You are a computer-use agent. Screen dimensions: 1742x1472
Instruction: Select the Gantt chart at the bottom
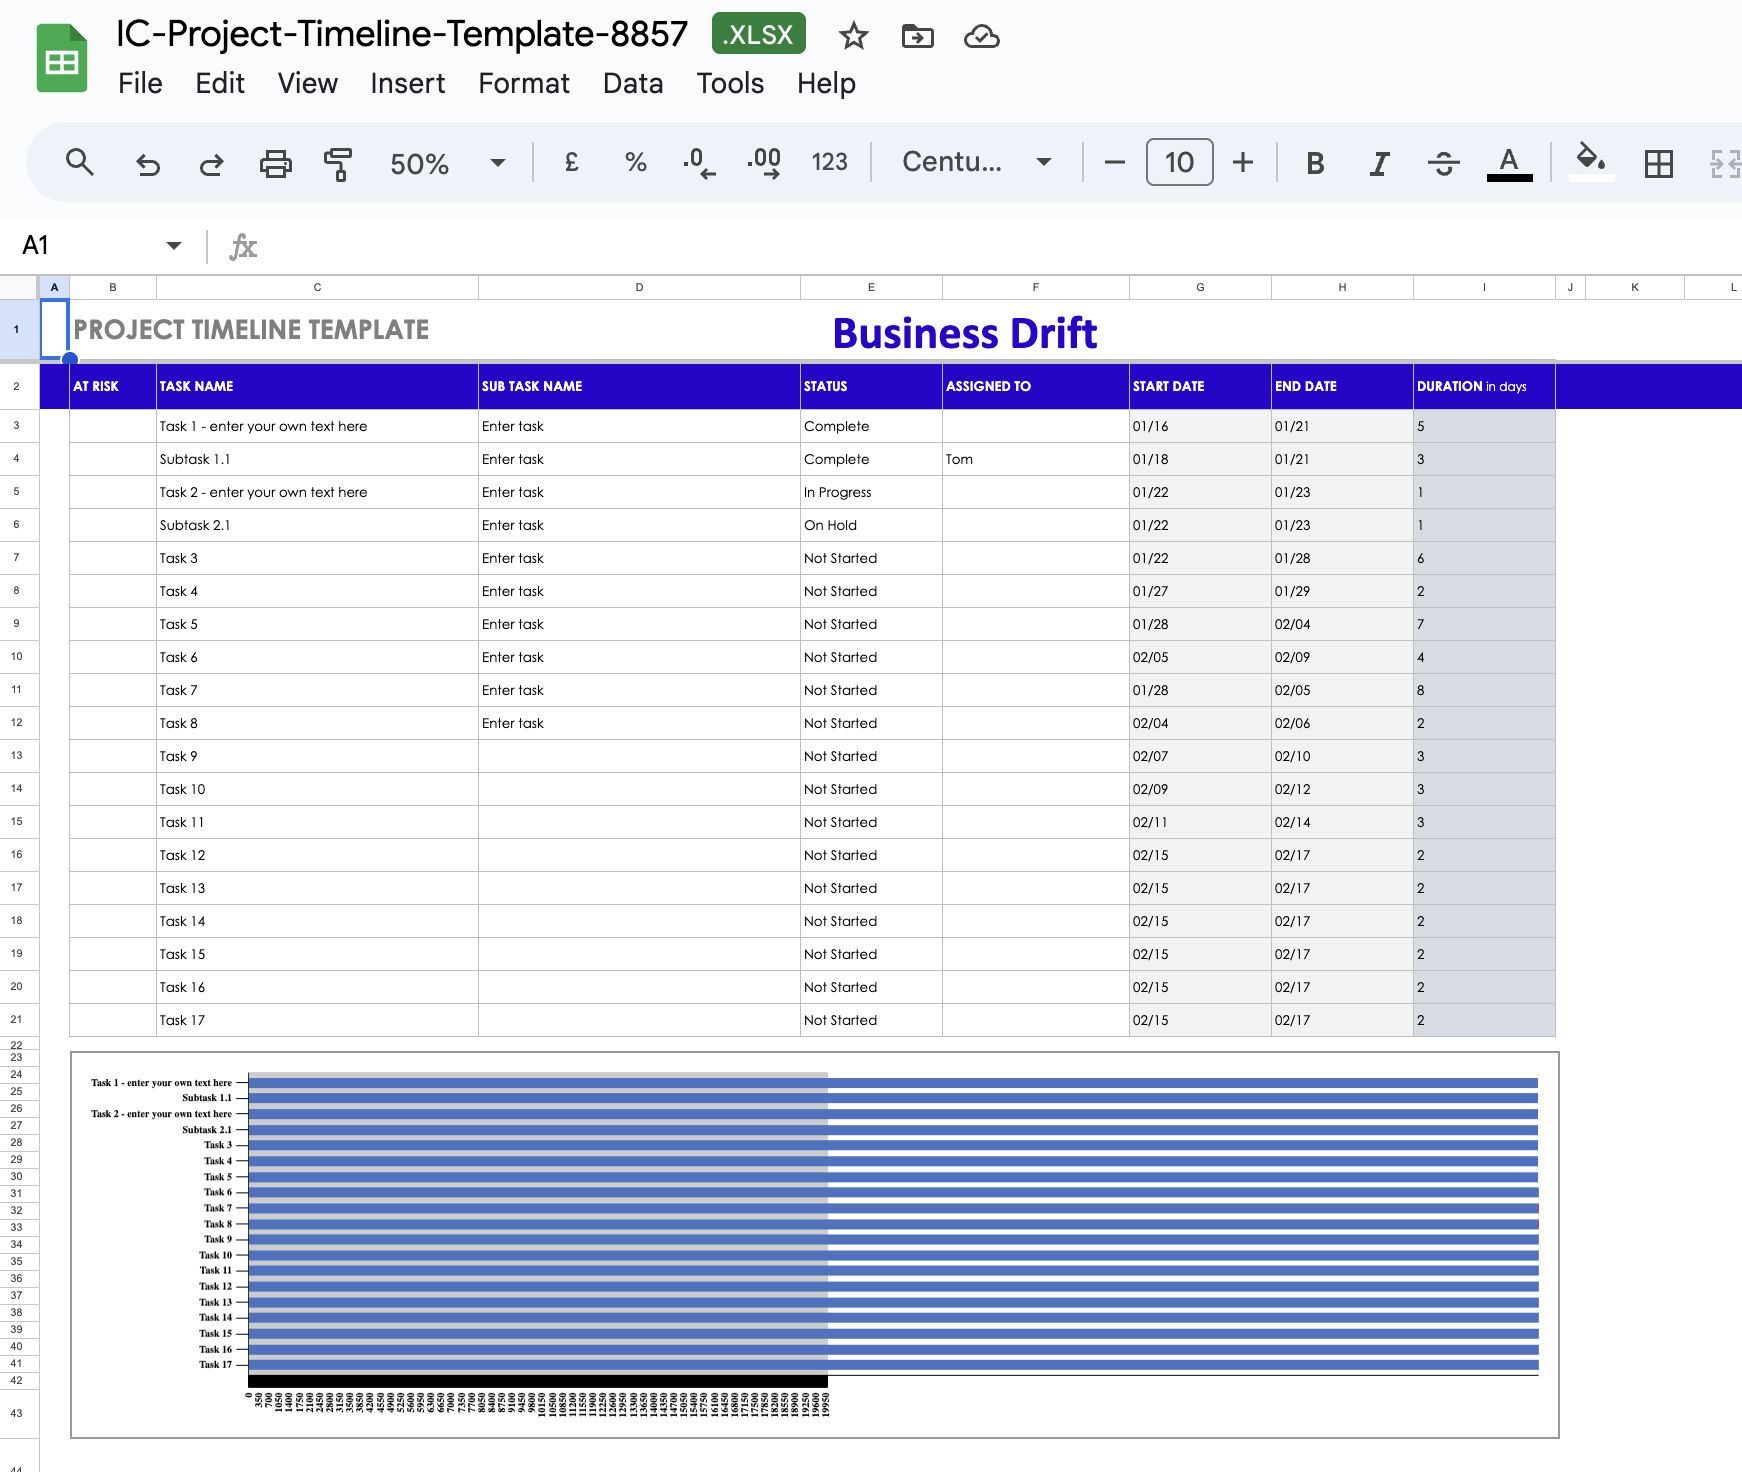[x=814, y=1245]
